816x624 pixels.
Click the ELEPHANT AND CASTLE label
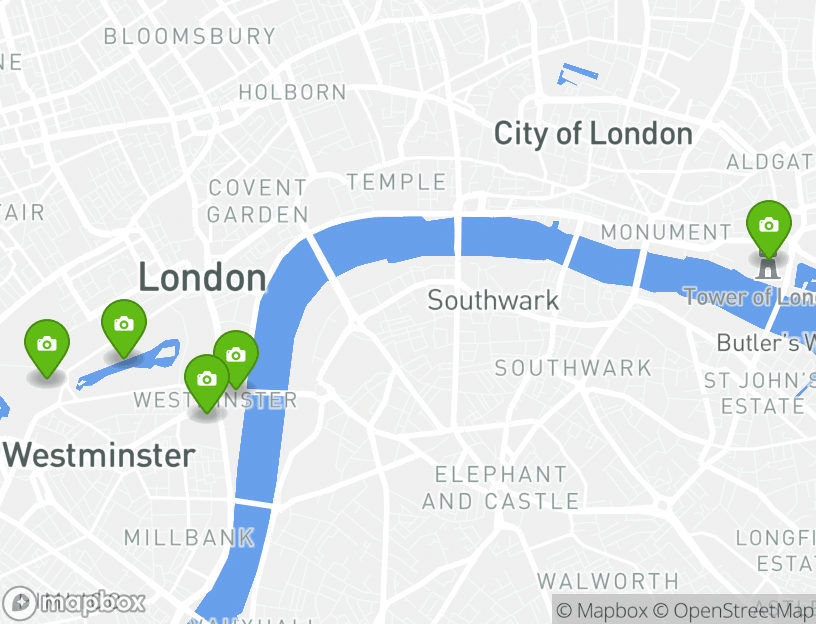tap(501, 488)
